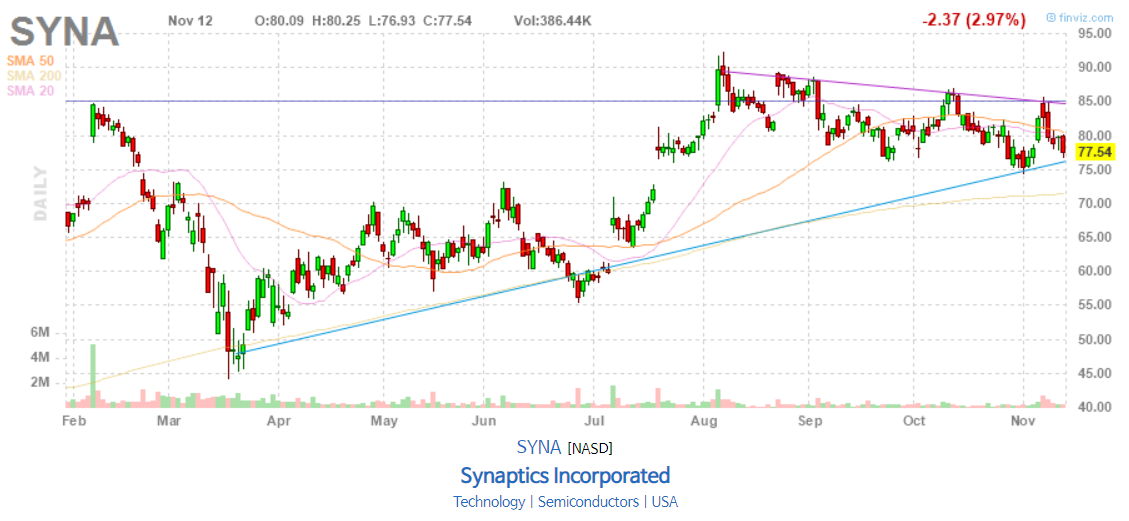The height and width of the screenshot is (521, 1129).
Task: Open the Semiconductors industry link
Action: pyautogui.click(x=588, y=502)
